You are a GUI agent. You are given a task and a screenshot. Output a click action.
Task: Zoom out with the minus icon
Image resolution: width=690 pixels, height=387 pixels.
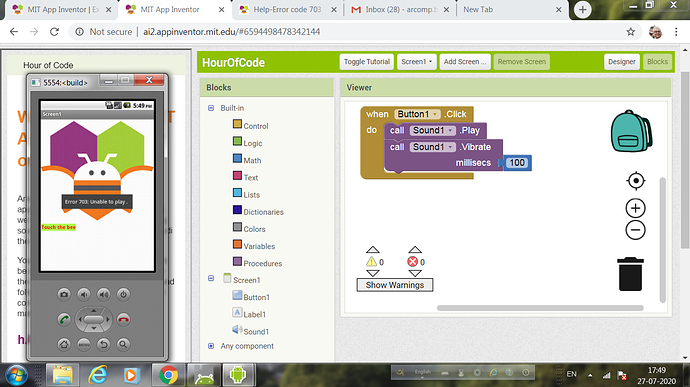(635, 230)
